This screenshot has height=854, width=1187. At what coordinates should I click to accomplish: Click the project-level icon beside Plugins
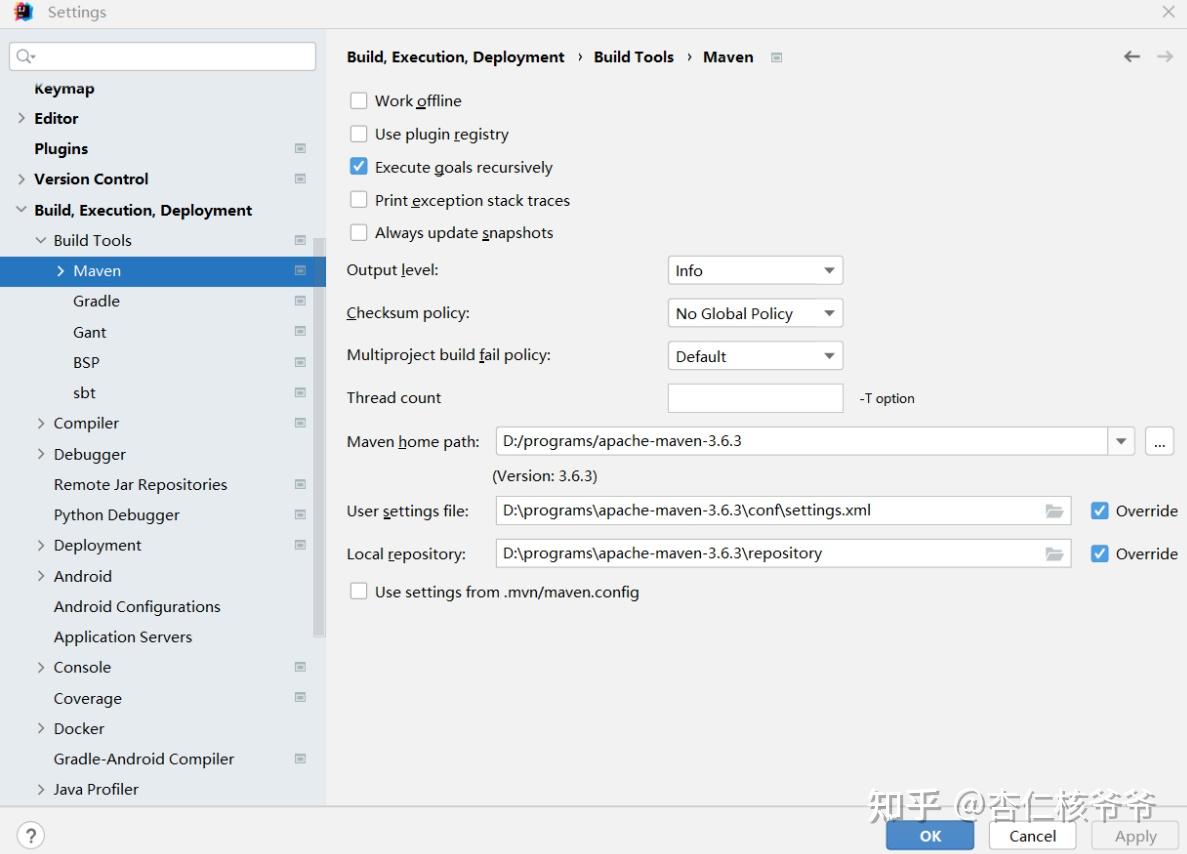300,149
